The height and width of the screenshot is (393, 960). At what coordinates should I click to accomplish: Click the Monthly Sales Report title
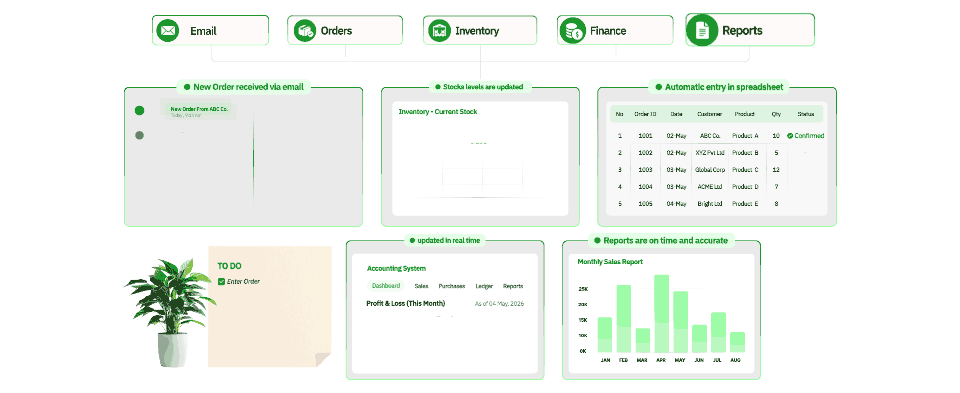coord(610,261)
